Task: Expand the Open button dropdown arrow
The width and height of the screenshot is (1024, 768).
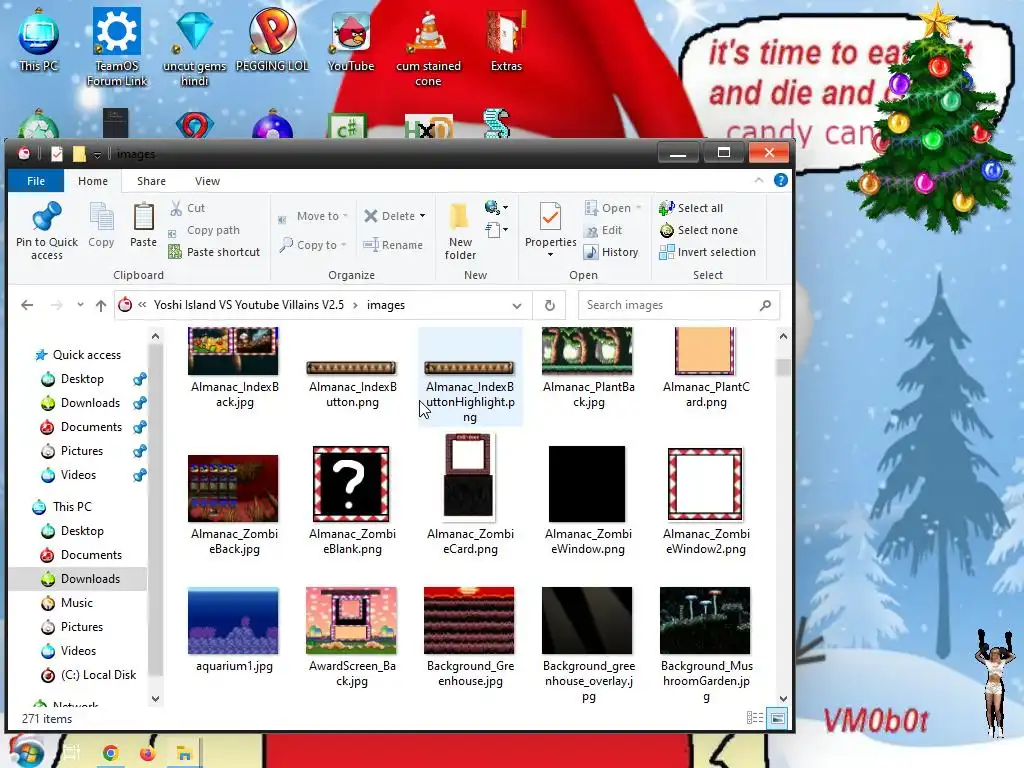Action: tap(639, 208)
